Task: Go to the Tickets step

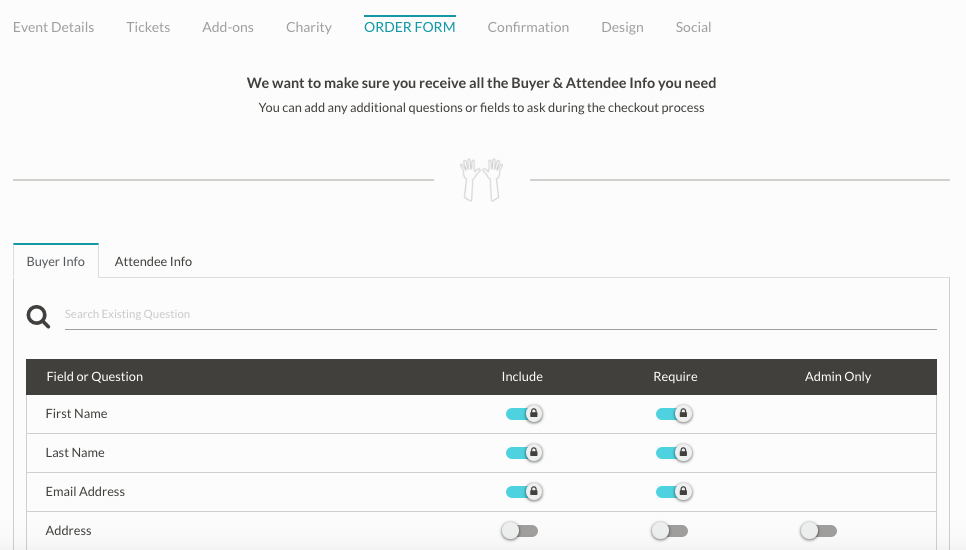Action: pyautogui.click(x=148, y=27)
